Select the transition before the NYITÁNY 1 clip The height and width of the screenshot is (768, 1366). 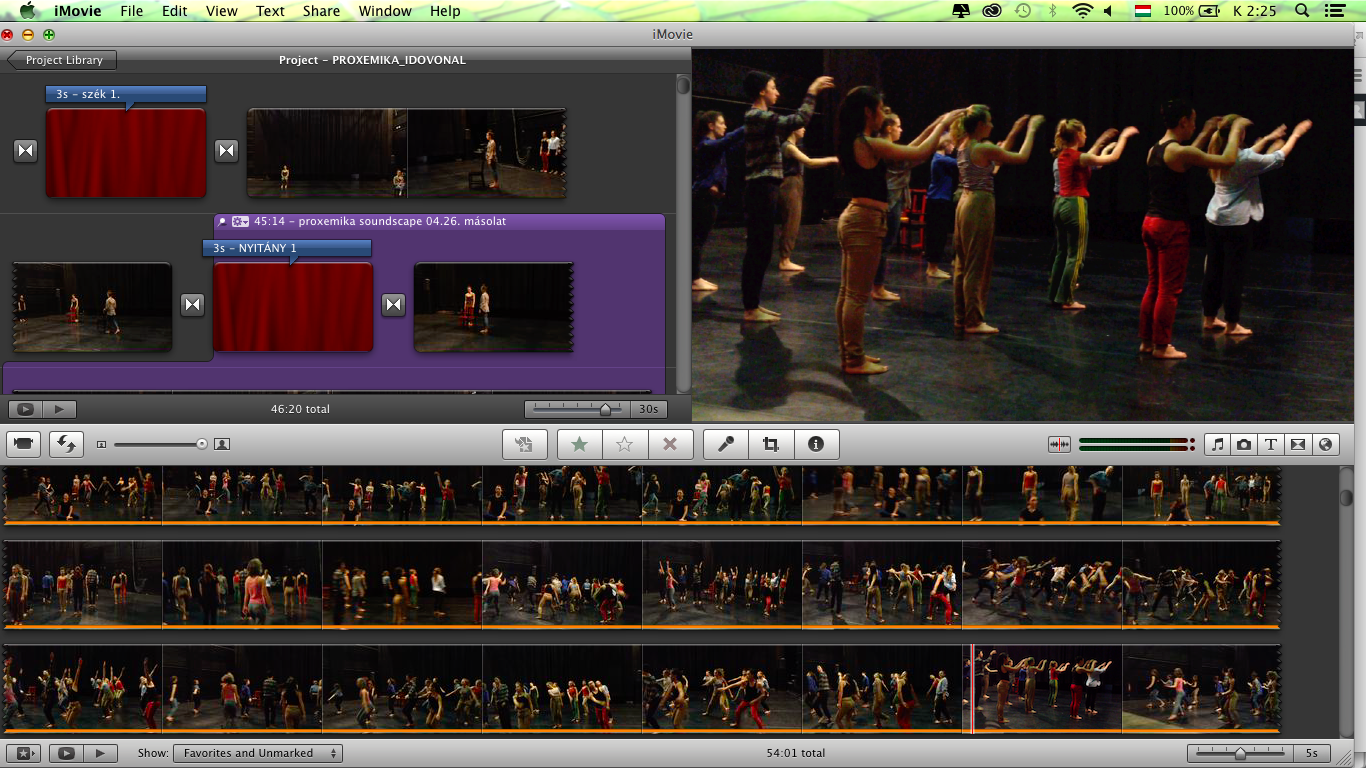click(192, 305)
